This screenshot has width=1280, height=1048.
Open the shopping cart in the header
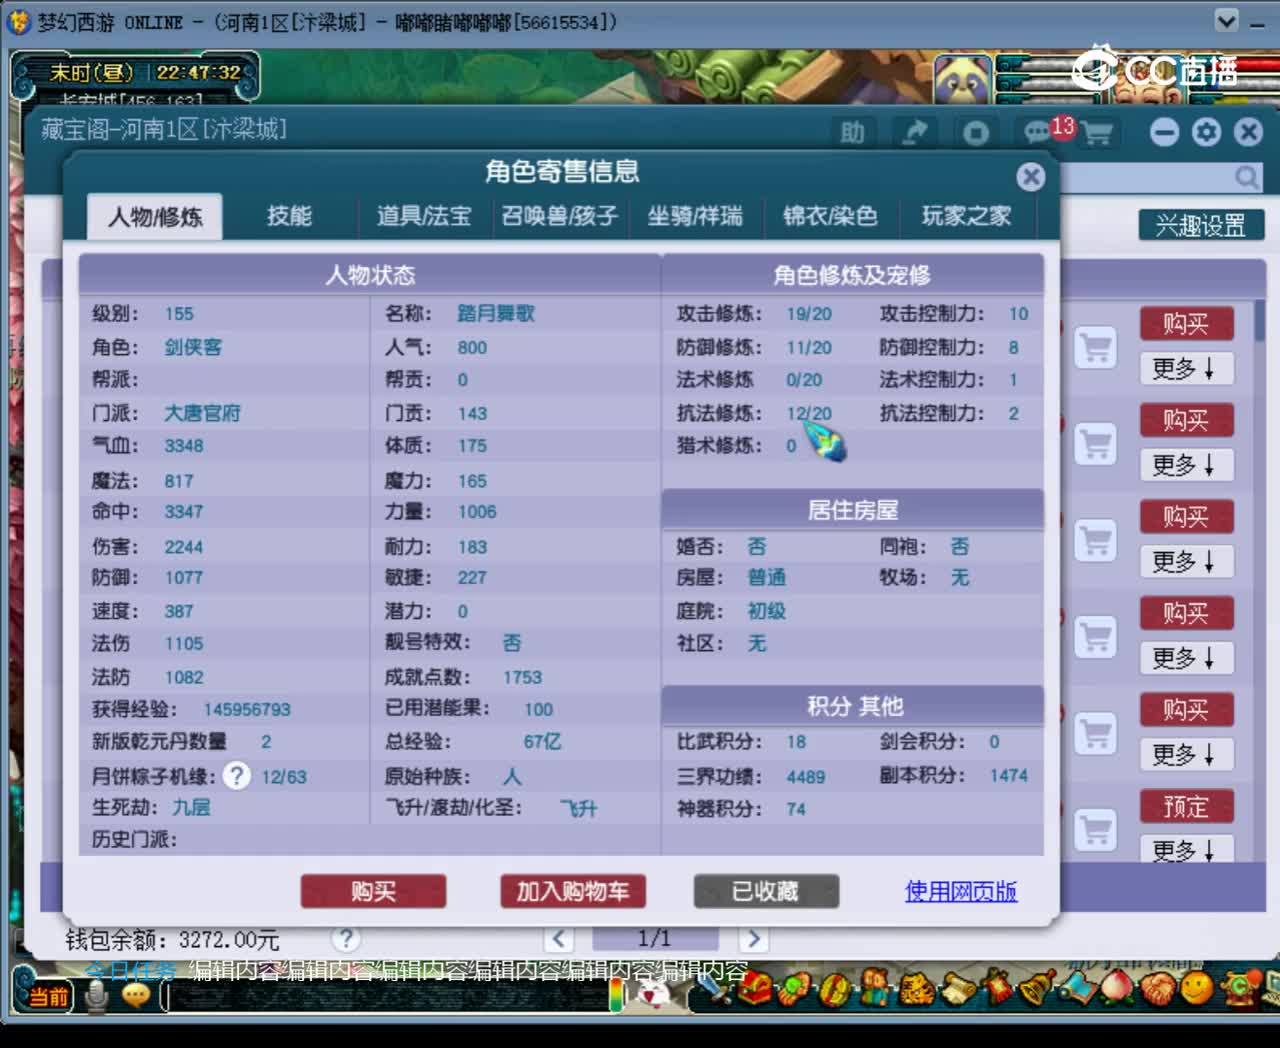coord(1098,133)
